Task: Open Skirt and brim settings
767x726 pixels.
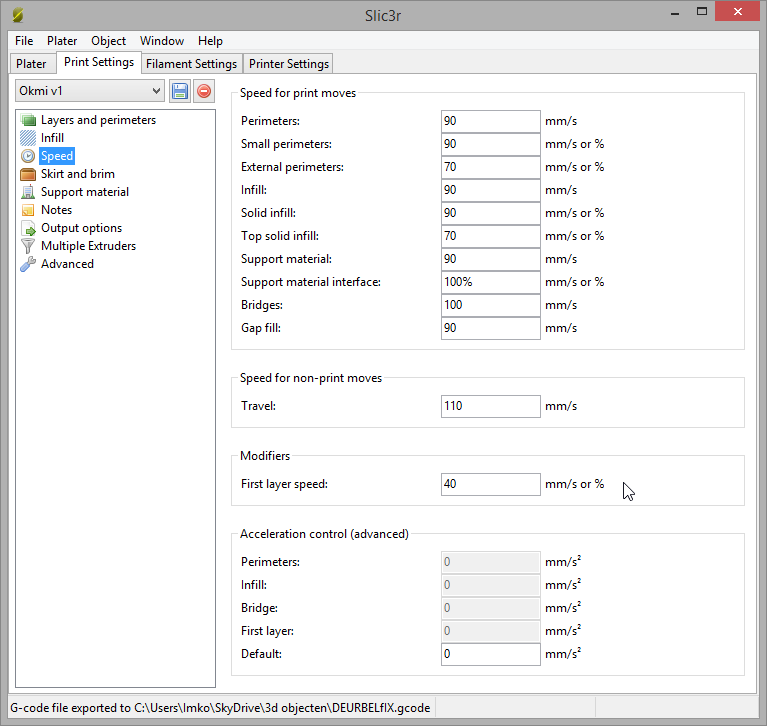Action: click(77, 174)
